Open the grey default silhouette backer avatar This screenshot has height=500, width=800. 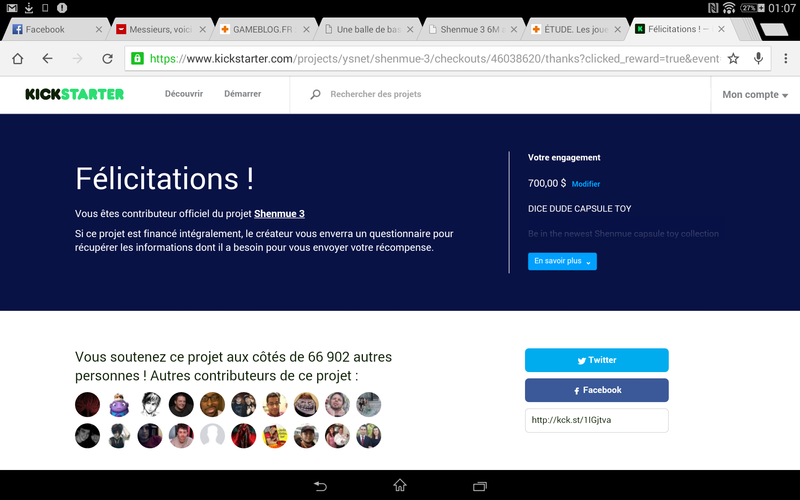click(212, 436)
